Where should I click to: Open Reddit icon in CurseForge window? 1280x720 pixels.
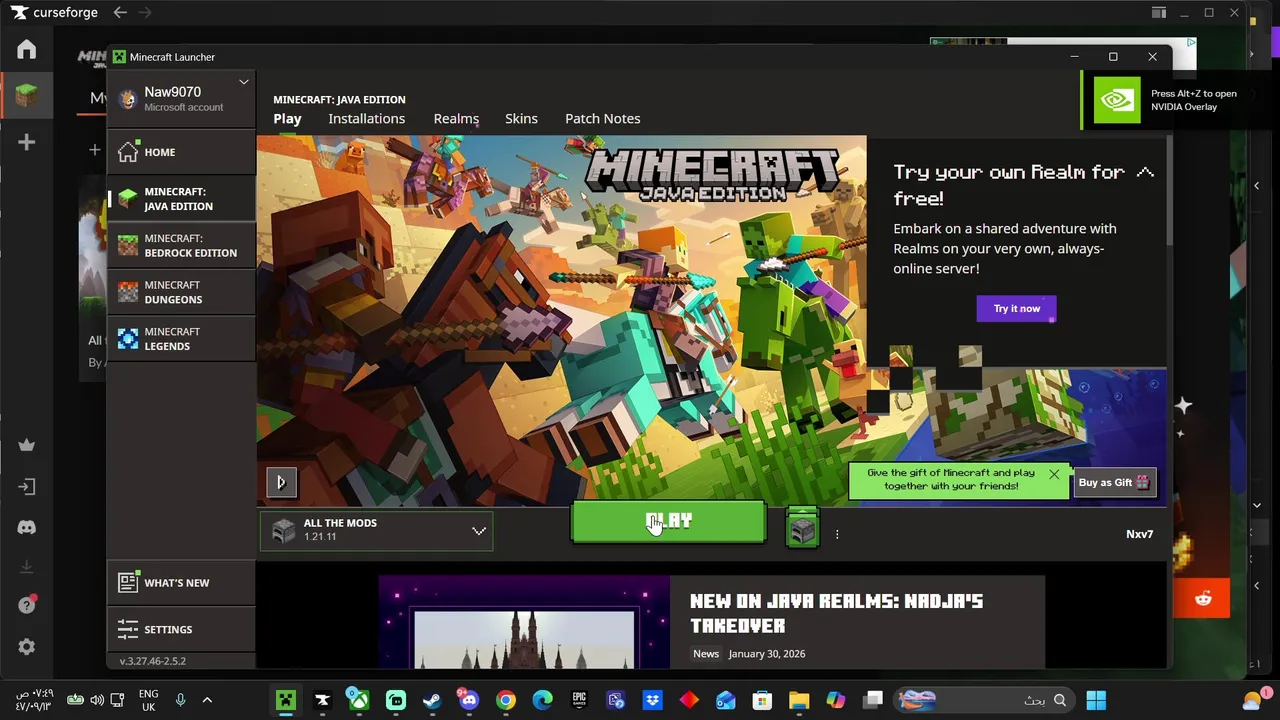click(x=1203, y=599)
